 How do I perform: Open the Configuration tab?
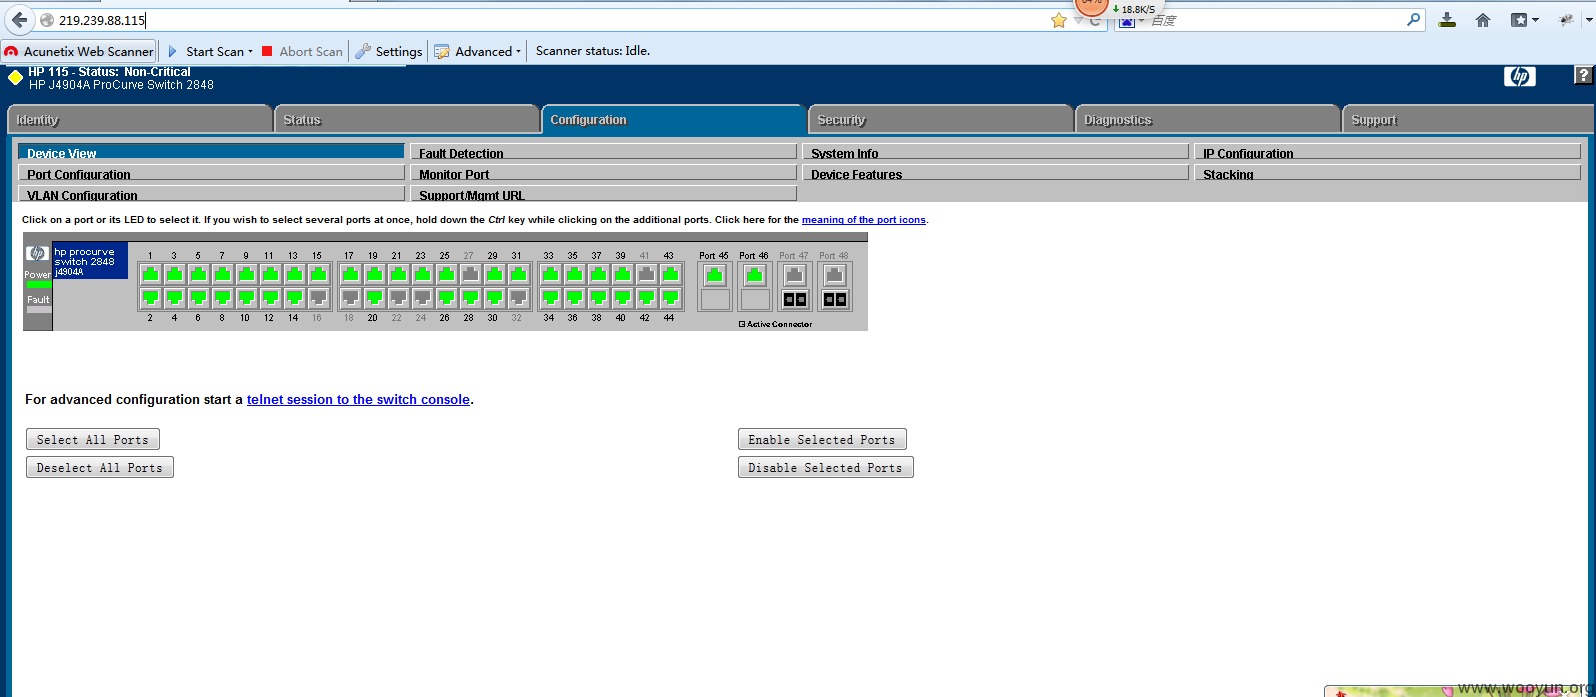[x=674, y=119]
